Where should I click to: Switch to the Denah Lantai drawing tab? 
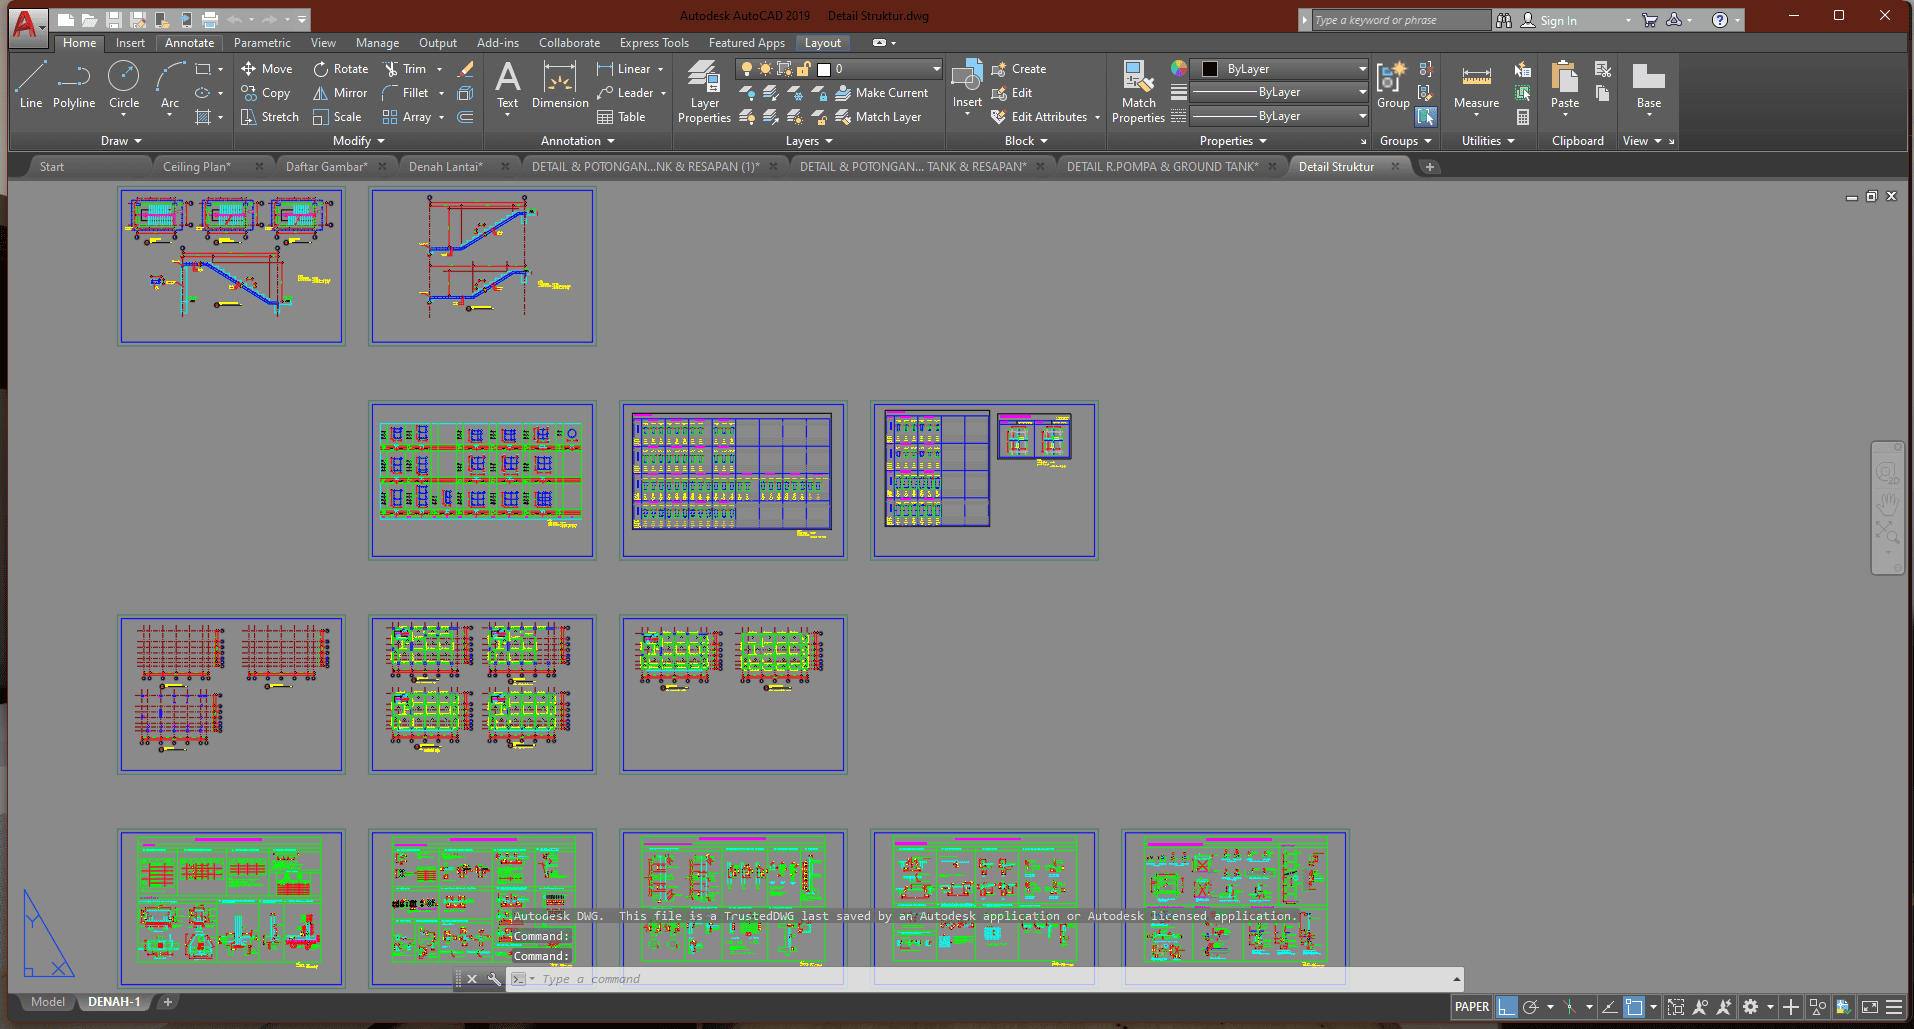pos(445,167)
